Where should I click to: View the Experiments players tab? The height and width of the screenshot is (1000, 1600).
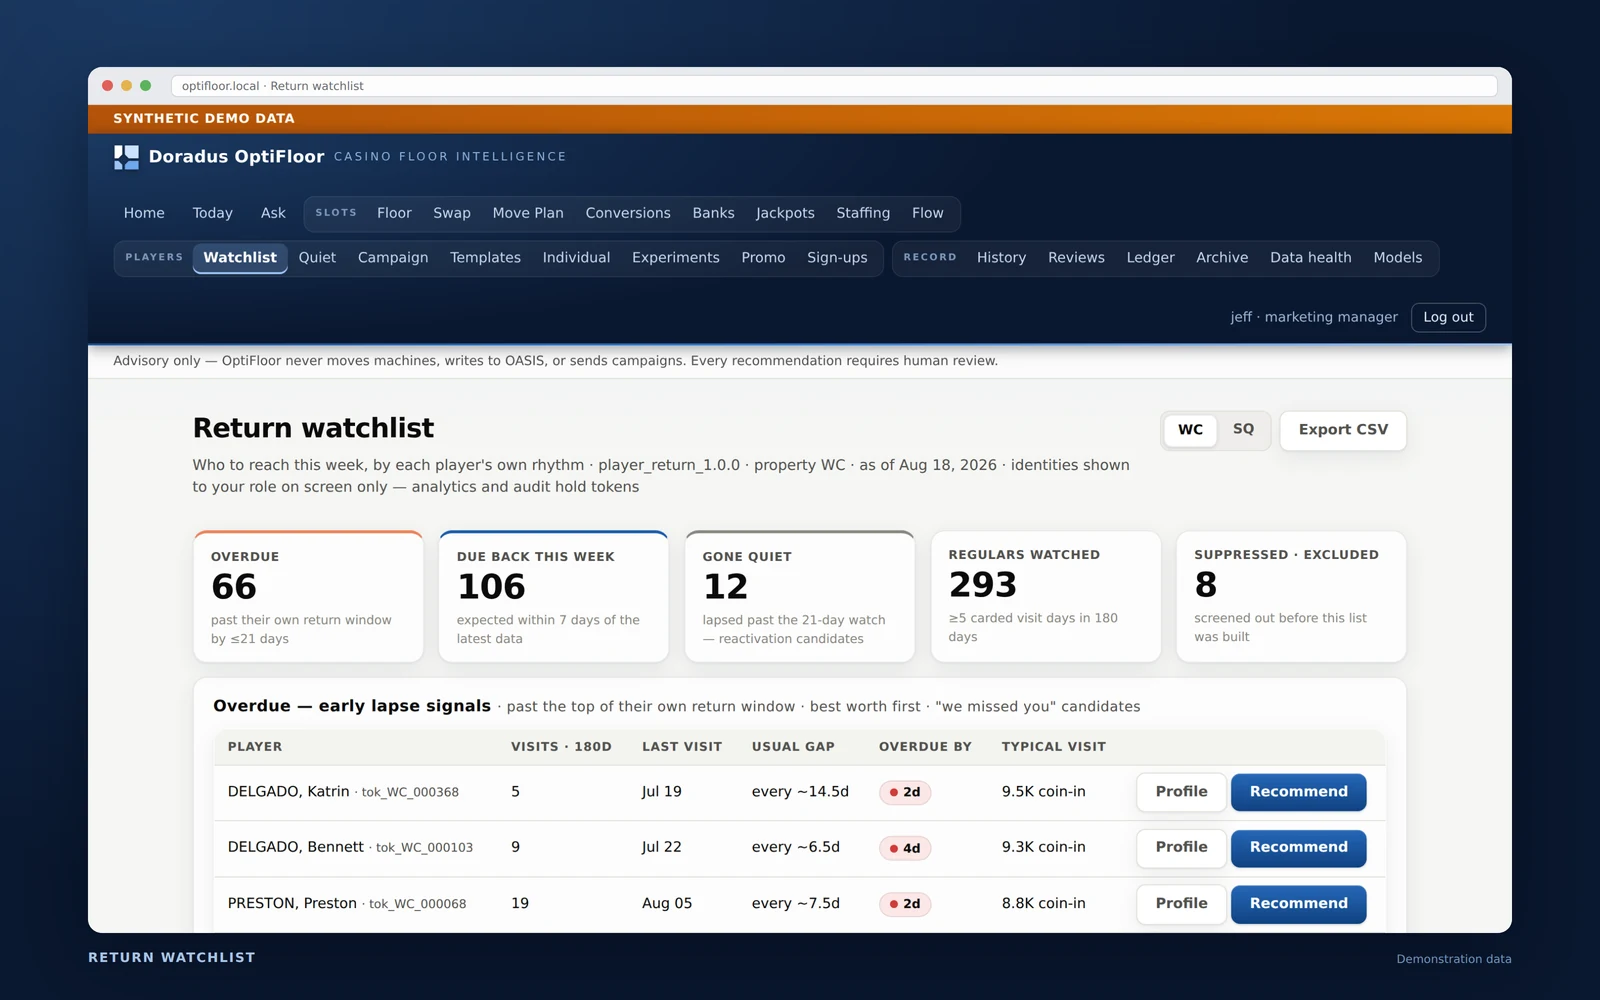click(675, 258)
